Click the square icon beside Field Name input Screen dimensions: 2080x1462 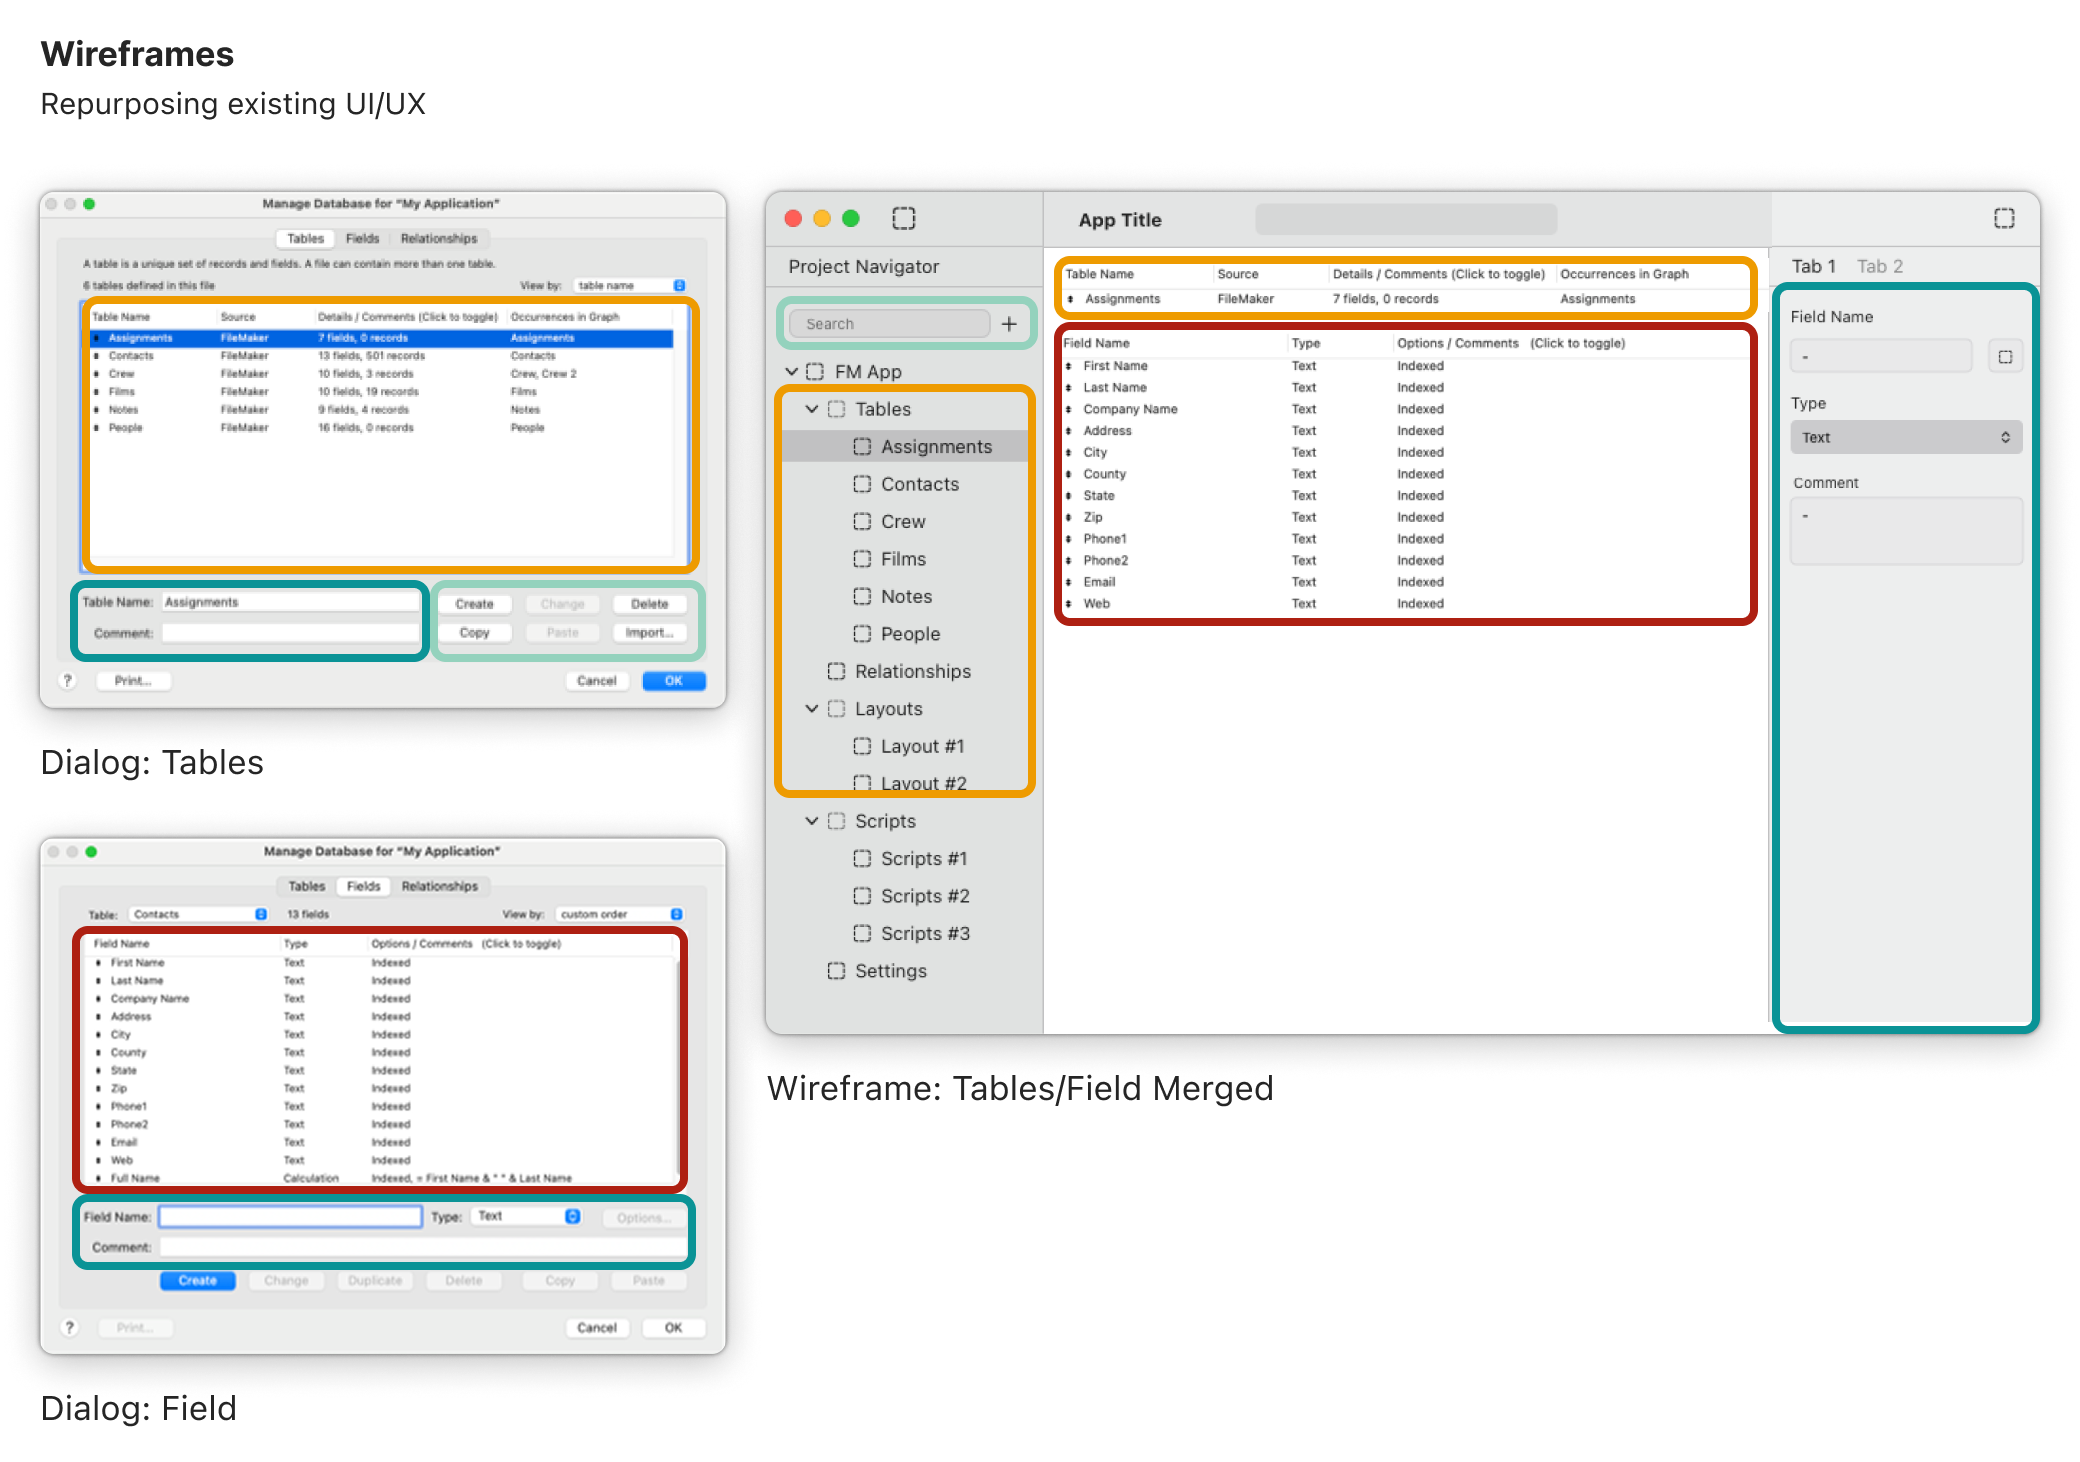click(x=2005, y=357)
